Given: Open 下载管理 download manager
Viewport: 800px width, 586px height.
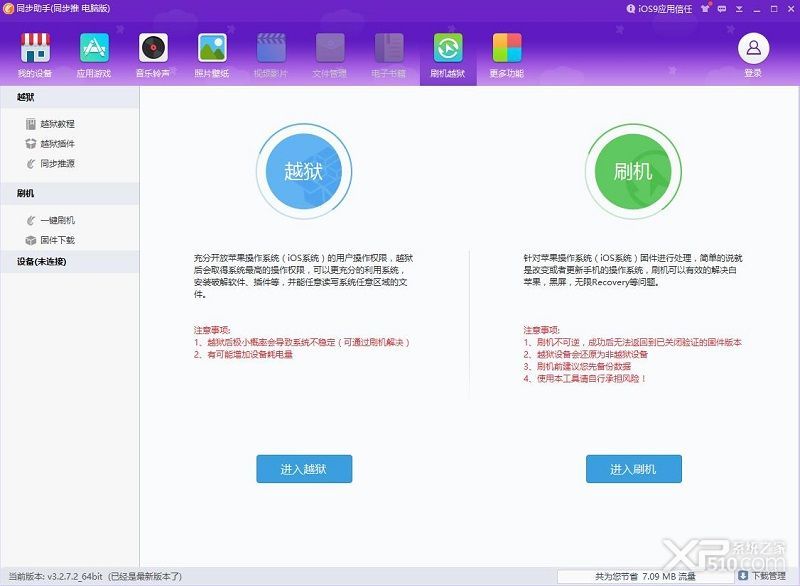Looking at the screenshot, I should coord(762,576).
